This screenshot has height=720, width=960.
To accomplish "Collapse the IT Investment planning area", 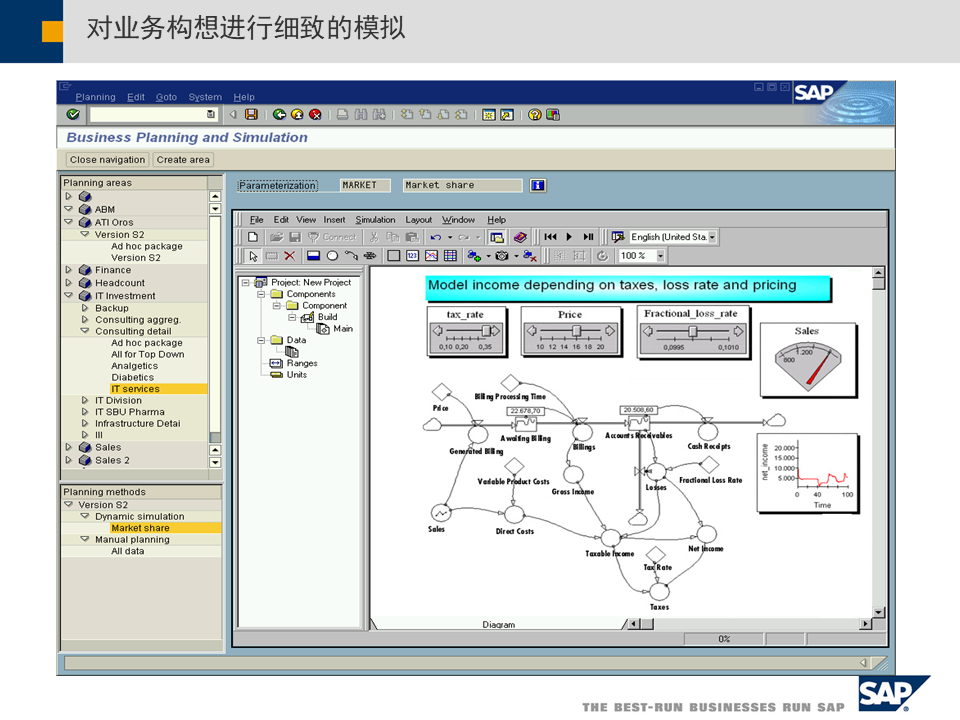I will (x=69, y=295).
